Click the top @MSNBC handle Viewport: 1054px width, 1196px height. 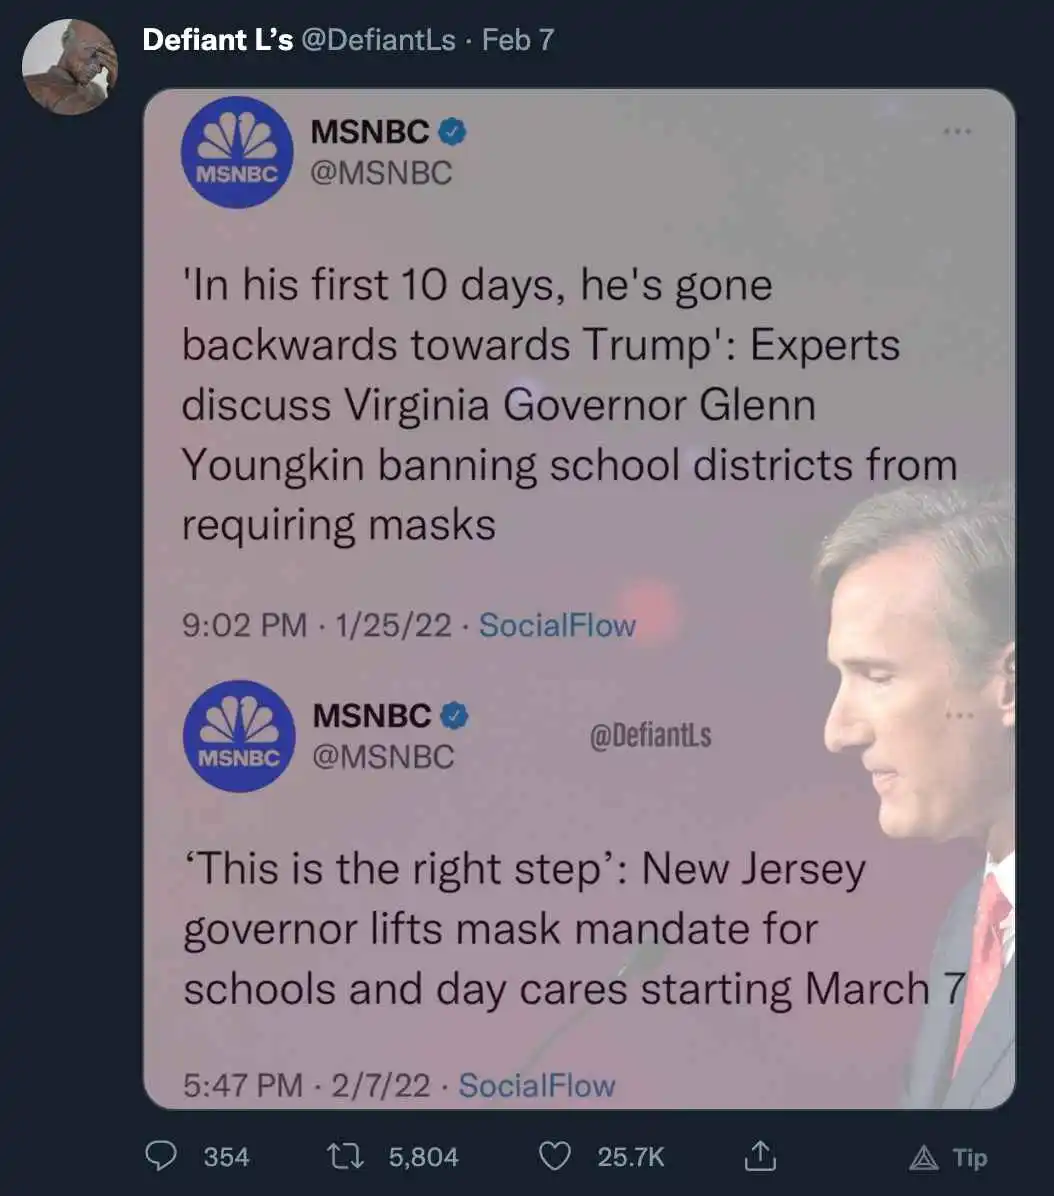[381, 172]
